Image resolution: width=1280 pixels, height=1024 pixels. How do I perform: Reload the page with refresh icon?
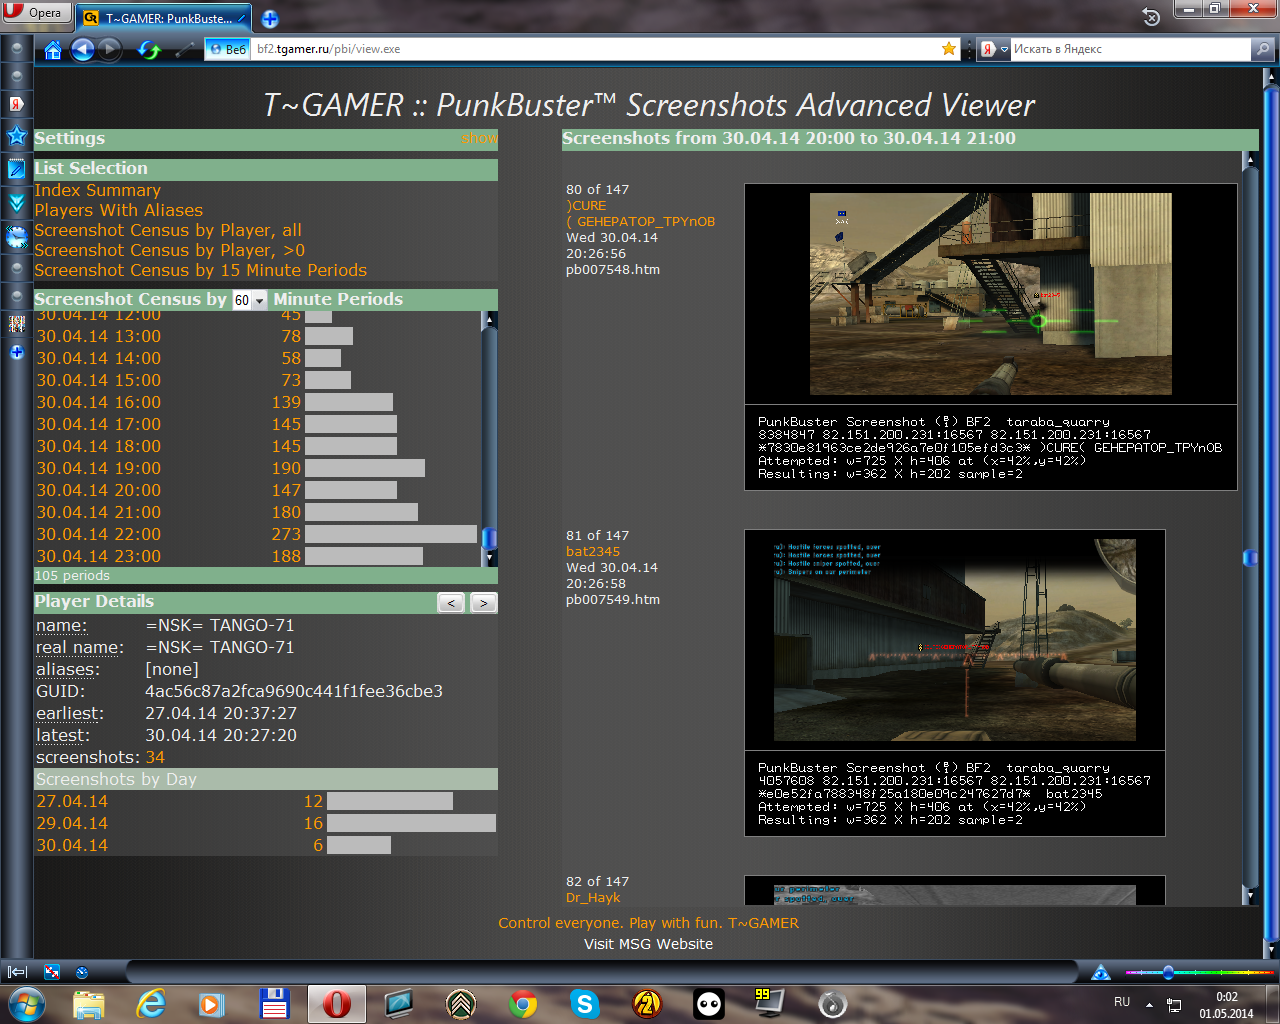[x=149, y=49]
